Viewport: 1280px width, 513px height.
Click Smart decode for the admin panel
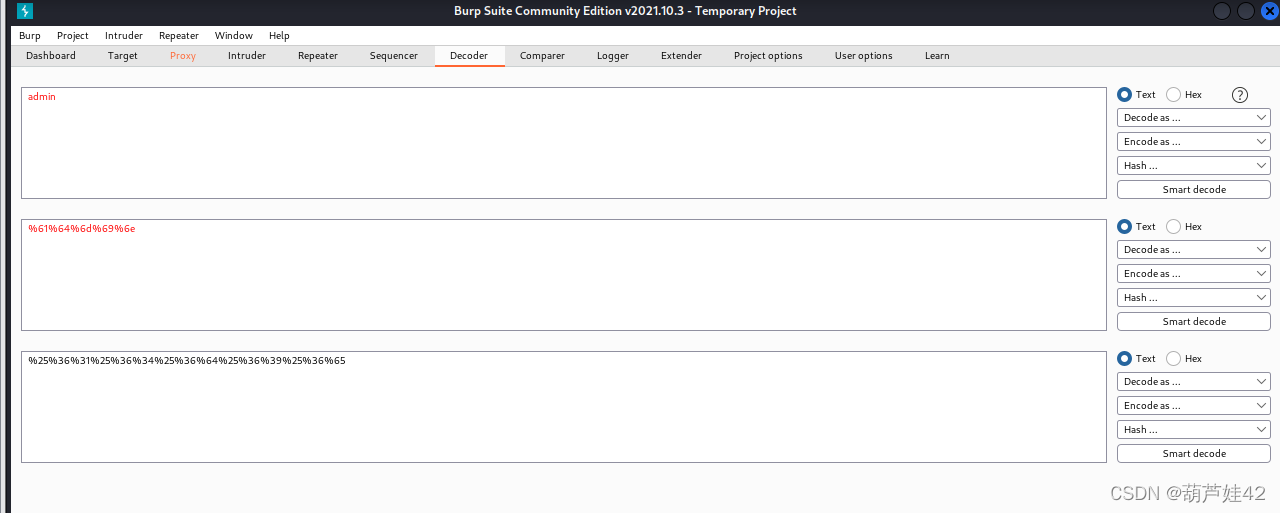coord(1194,190)
